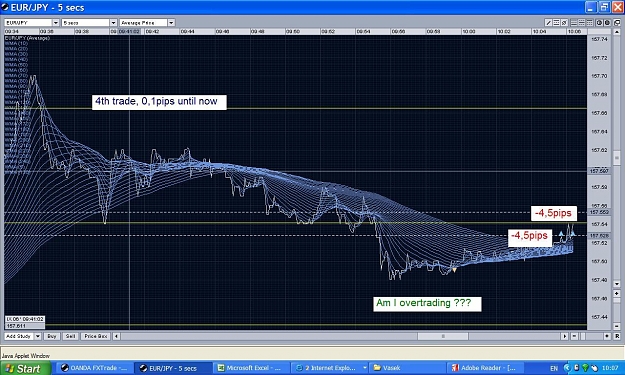The image size is (625, 375).
Task: Click the Buy button
Action: tap(52, 336)
